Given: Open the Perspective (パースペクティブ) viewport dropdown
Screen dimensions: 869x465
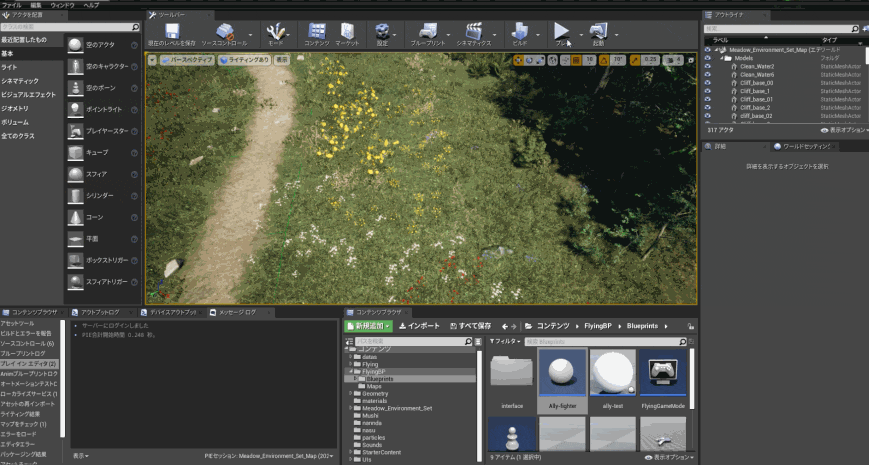Looking at the screenshot, I should pos(187,60).
